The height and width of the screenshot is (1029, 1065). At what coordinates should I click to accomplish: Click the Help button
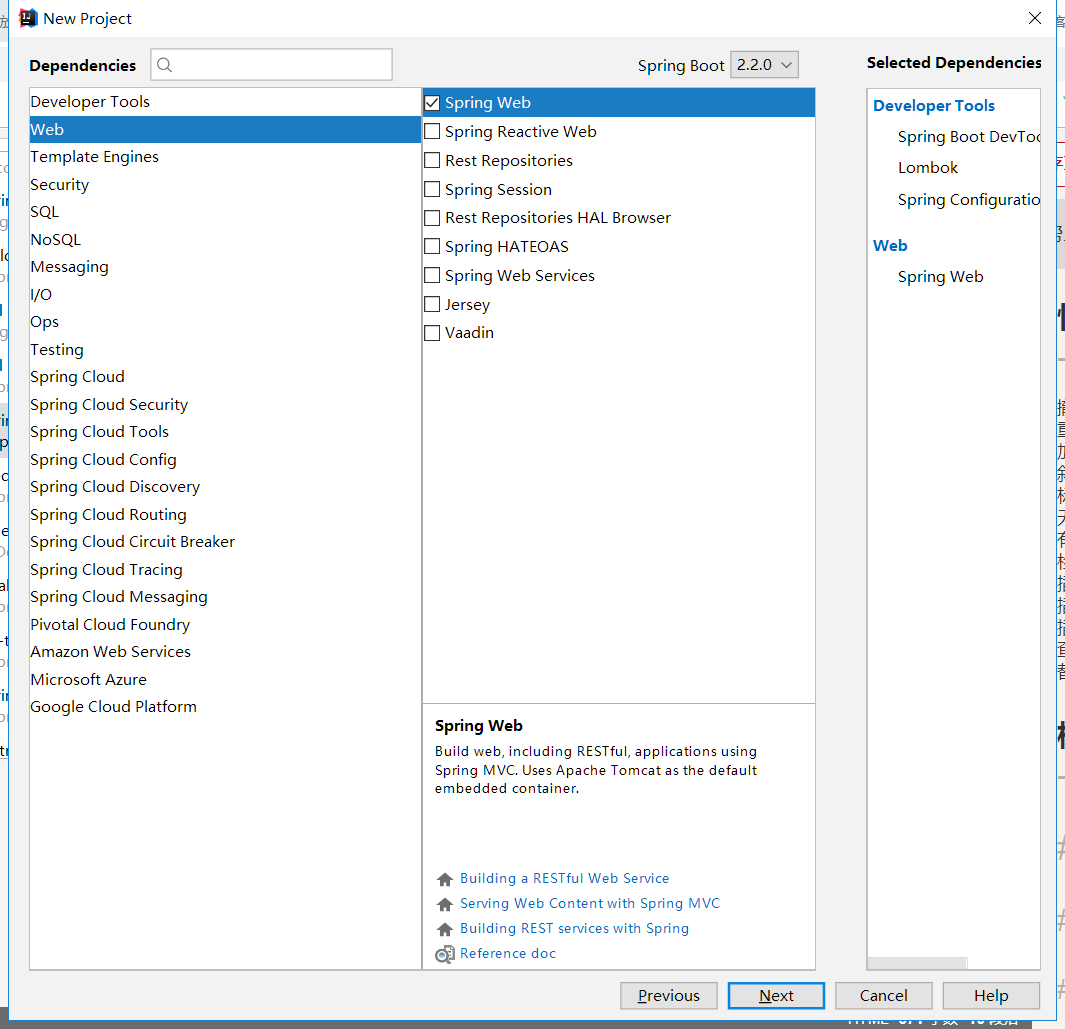(991, 996)
